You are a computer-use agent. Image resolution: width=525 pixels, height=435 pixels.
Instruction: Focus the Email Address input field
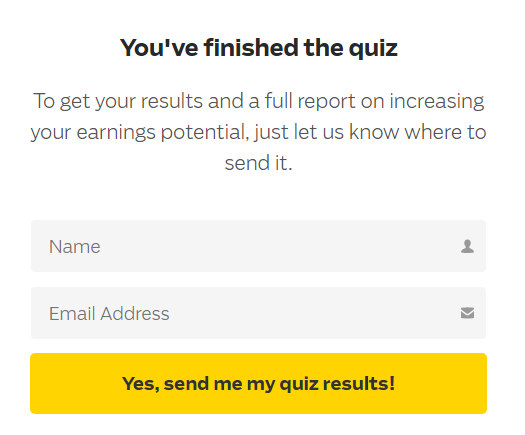point(258,313)
